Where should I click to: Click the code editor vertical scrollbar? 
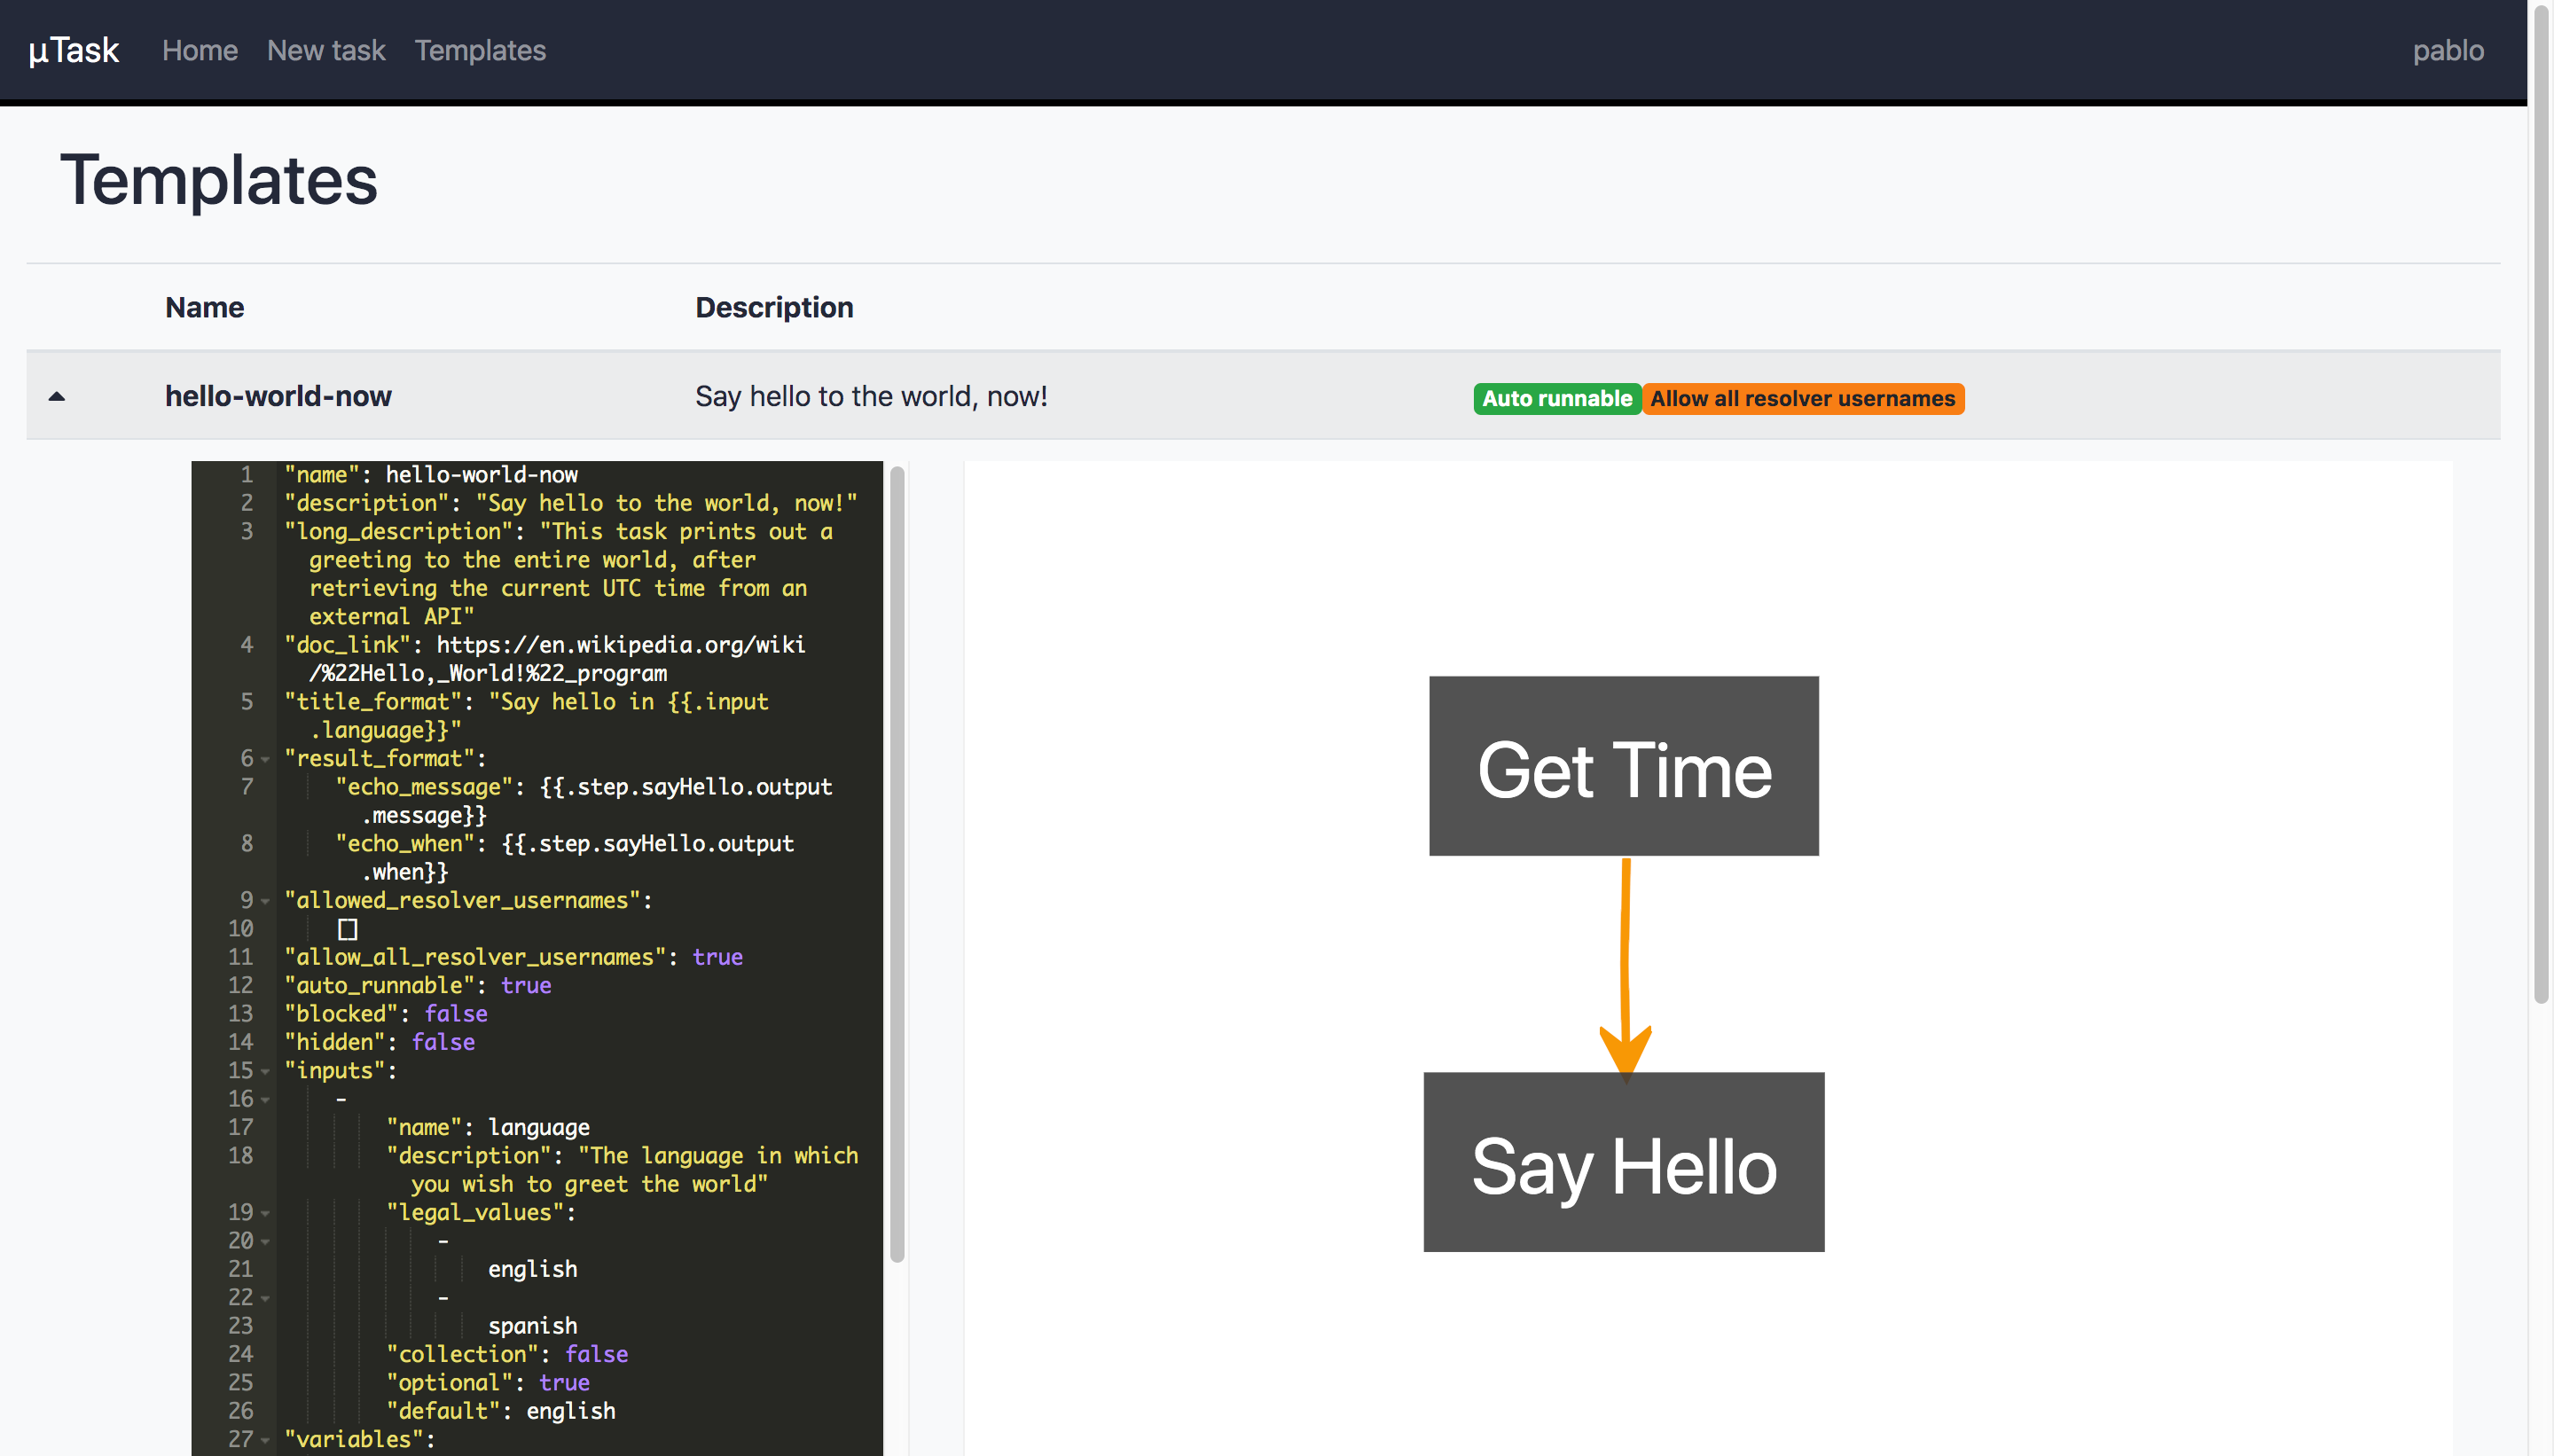[x=897, y=864]
